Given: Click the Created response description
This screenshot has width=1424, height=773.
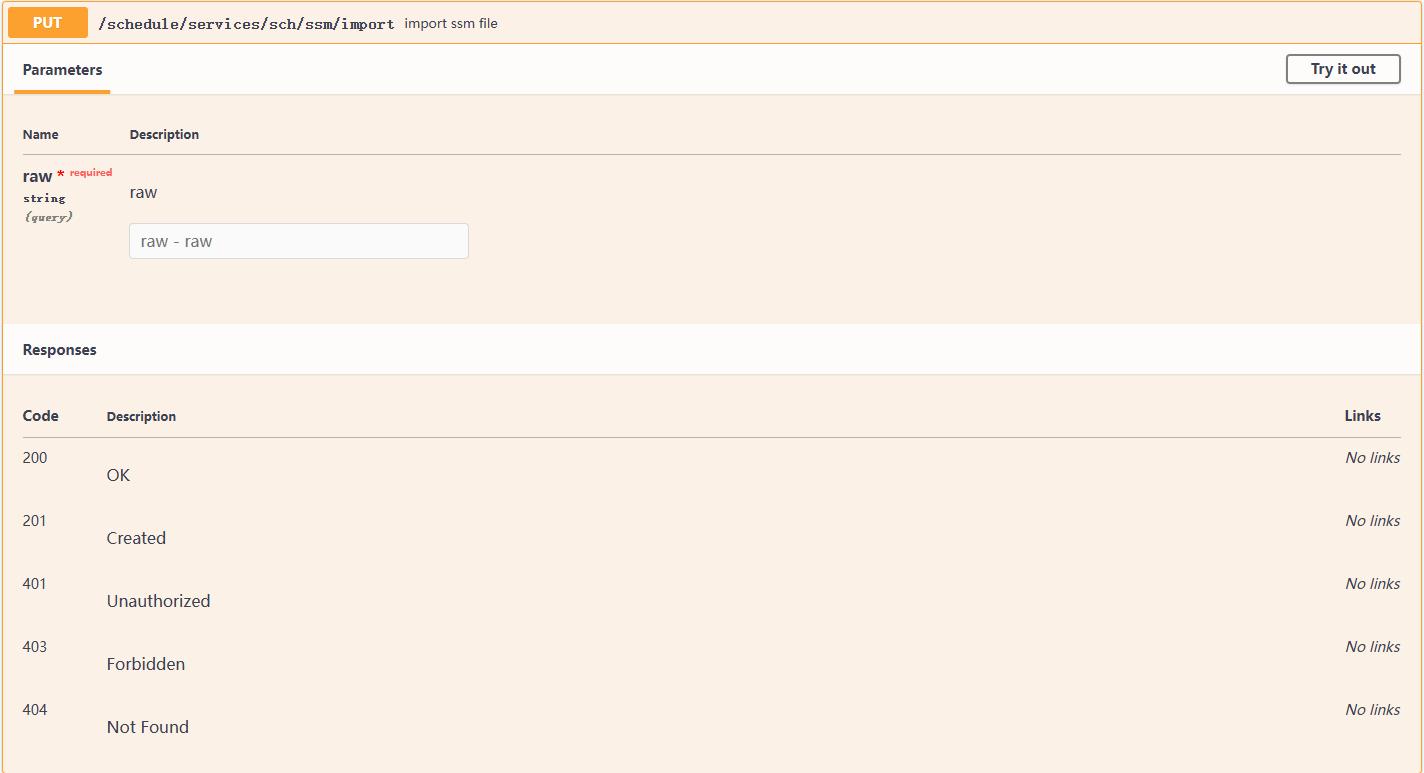Looking at the screenshot, I should pos(136,538).
